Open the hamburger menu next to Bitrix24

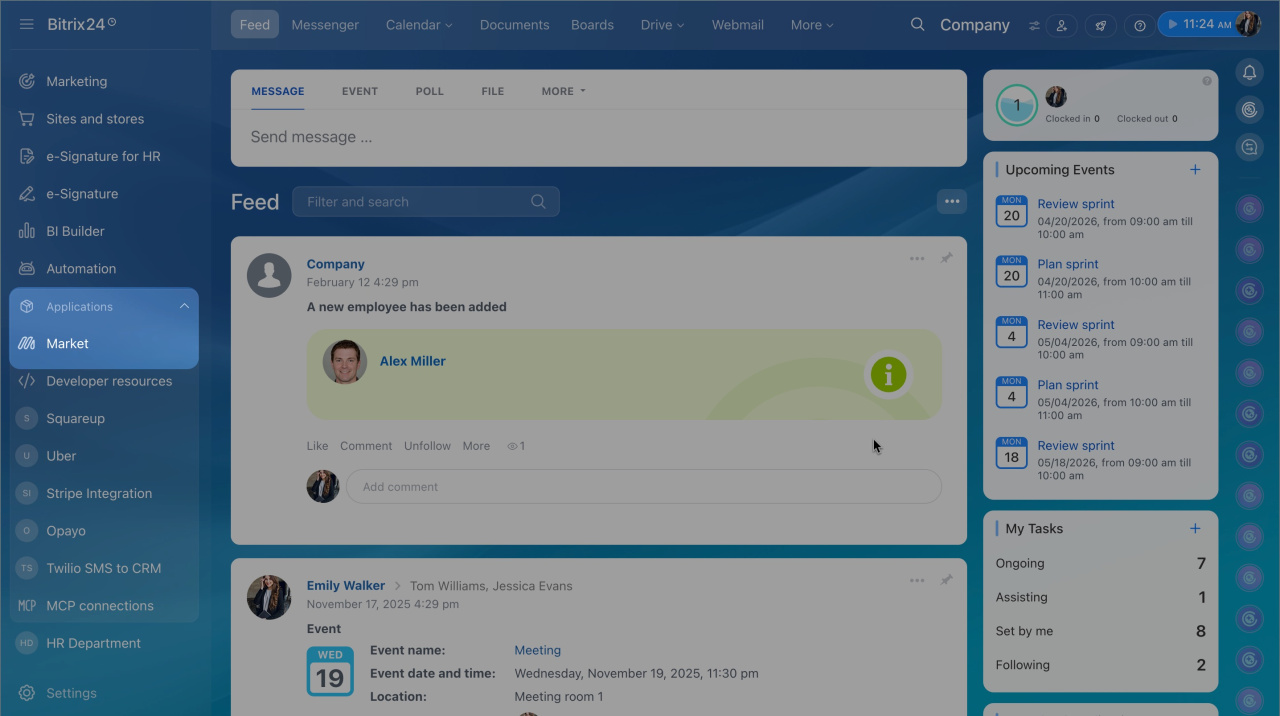27,24
